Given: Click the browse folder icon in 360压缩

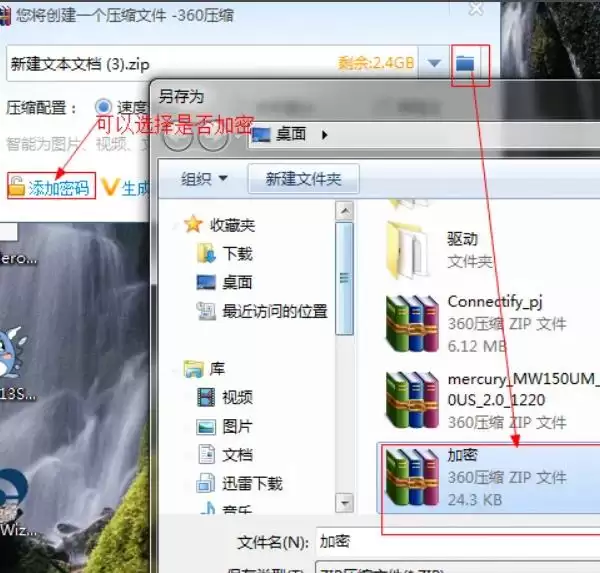Looking at the screenshot, I should [465, 63].
